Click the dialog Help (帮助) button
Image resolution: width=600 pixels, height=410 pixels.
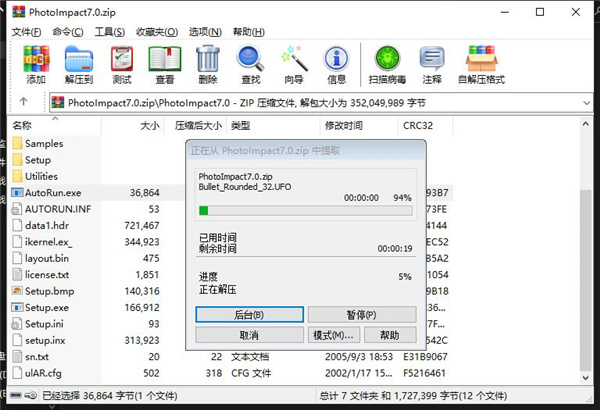tap(390, 335)
